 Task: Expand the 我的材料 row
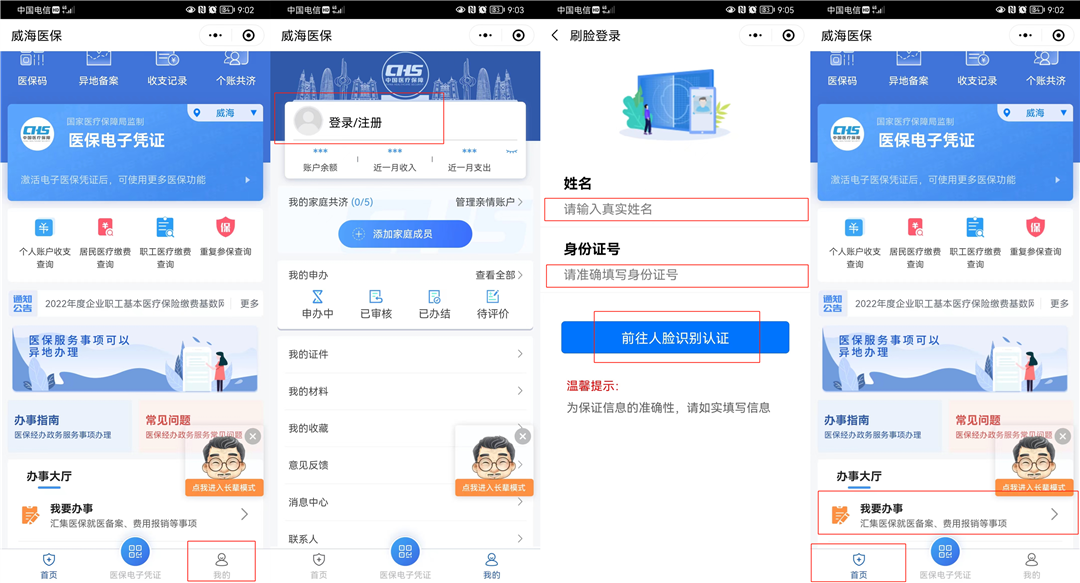pos(404,391)
